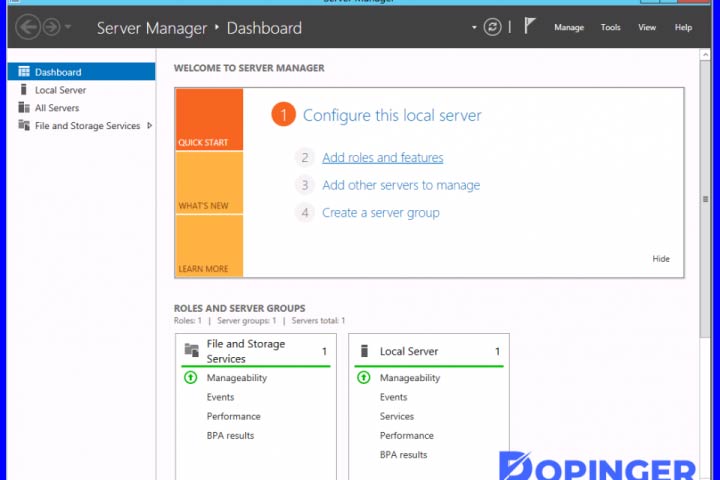Click green status icon in File and Storage tile
This screenshot has width=720, height=480.
coord(191,378)
